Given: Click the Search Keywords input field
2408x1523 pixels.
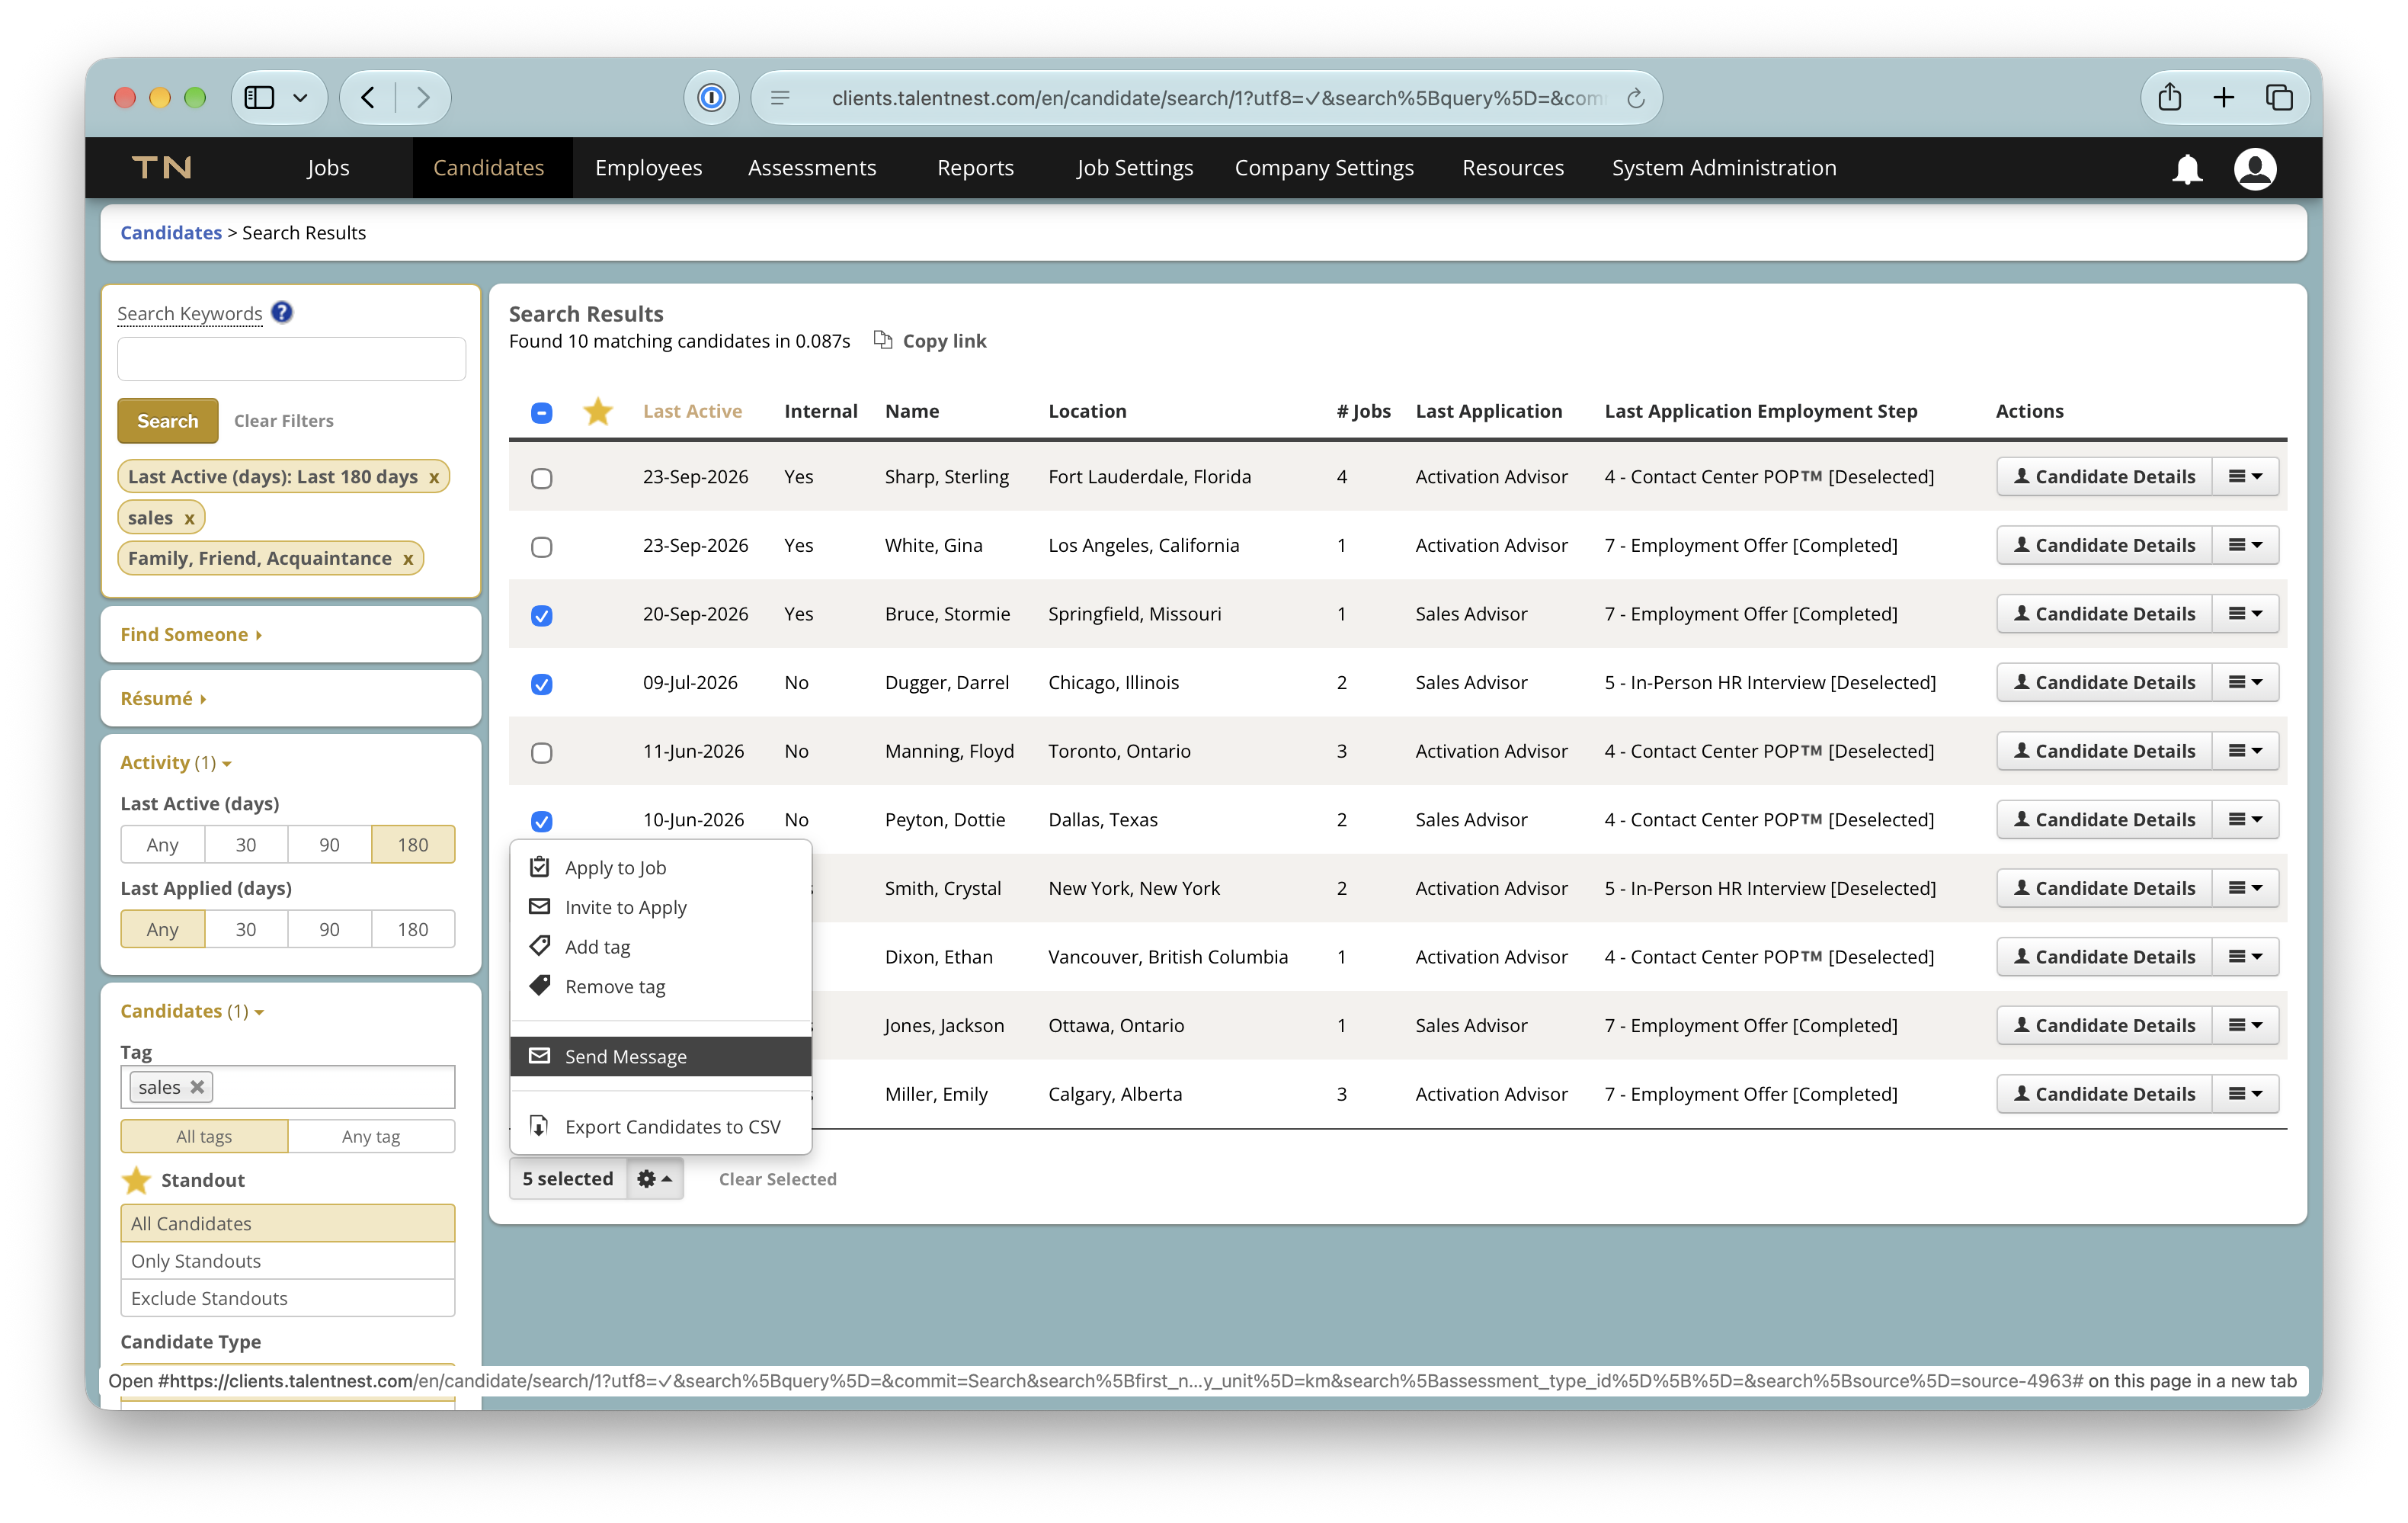Looking at the screenshot, I should (x=291, y=359).
